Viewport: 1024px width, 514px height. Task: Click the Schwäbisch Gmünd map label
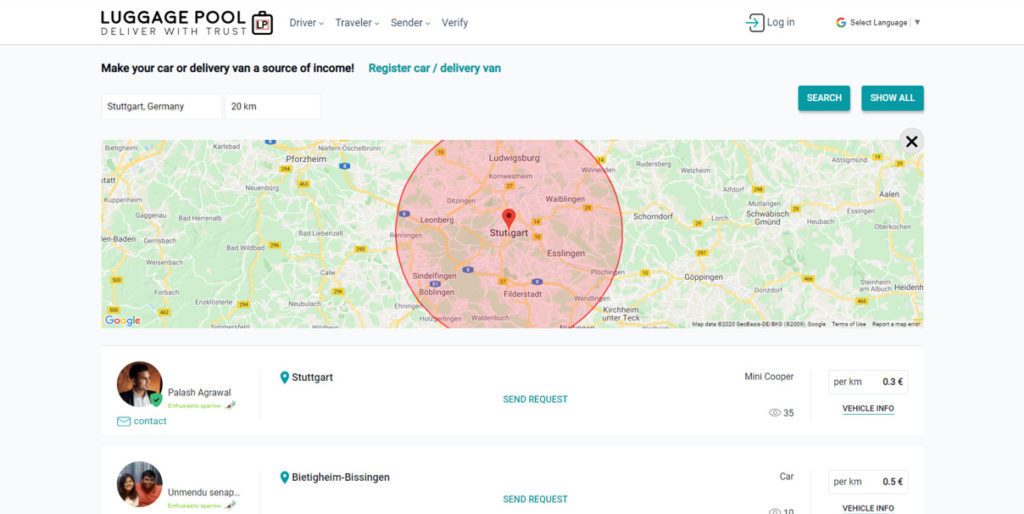pyautogui.click(x=767, y=217)
